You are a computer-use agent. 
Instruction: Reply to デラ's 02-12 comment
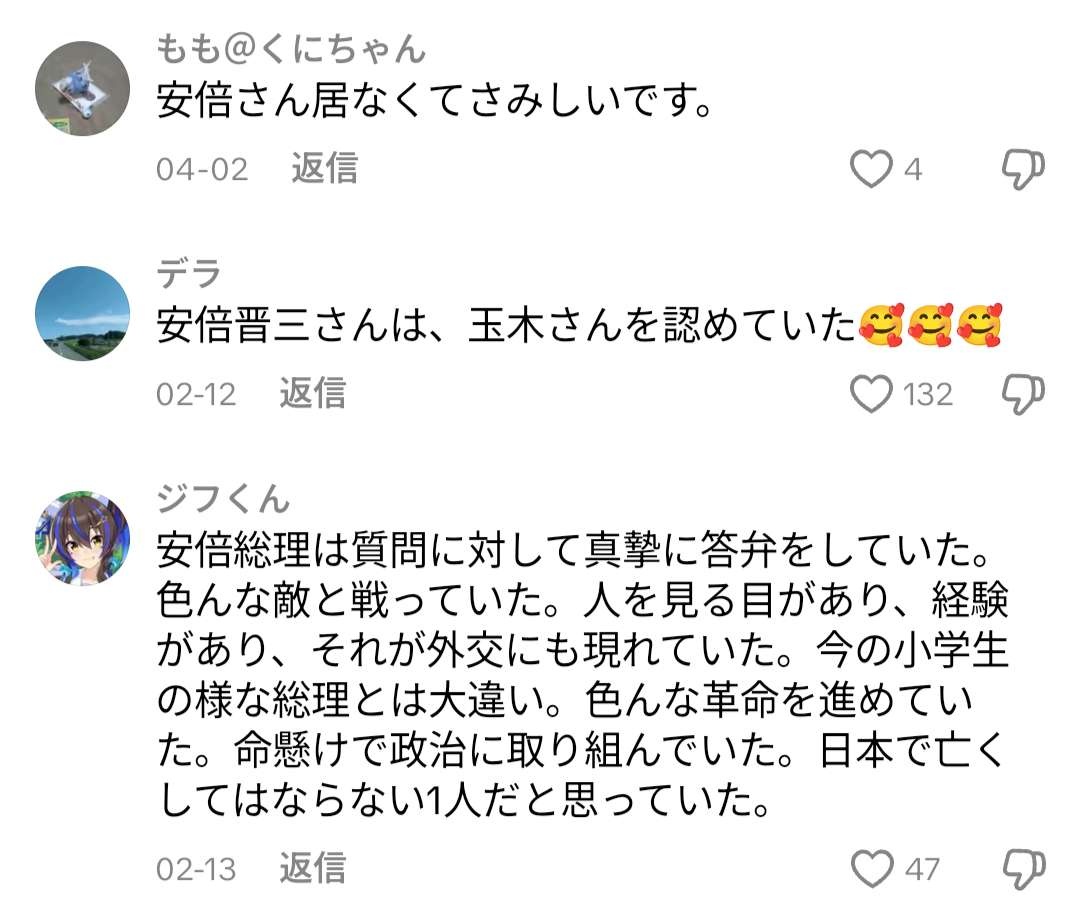312,394
